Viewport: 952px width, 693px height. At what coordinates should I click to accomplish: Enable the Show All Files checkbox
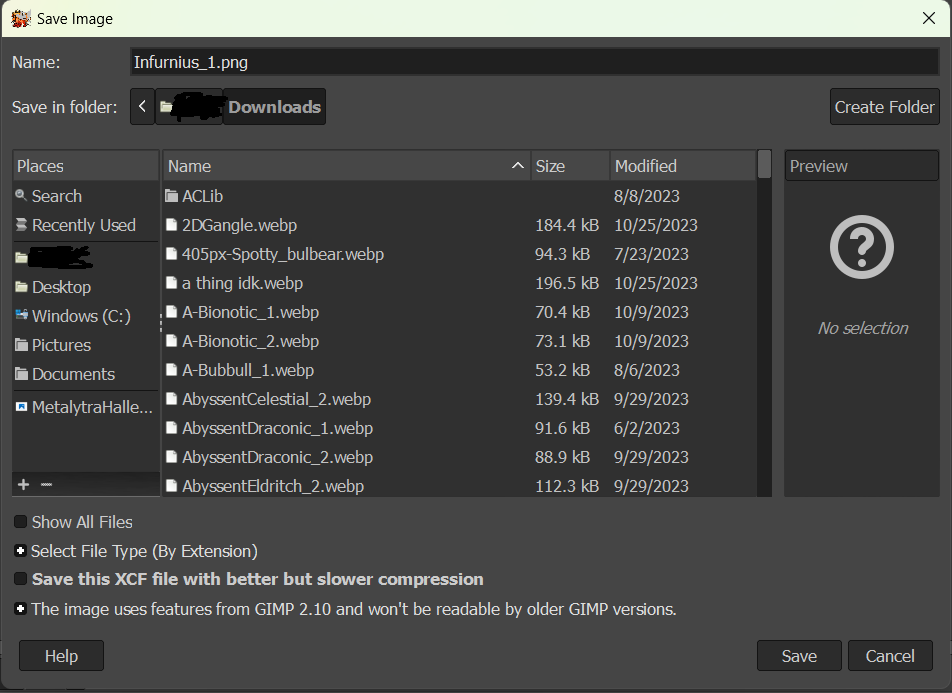point(21,522)
